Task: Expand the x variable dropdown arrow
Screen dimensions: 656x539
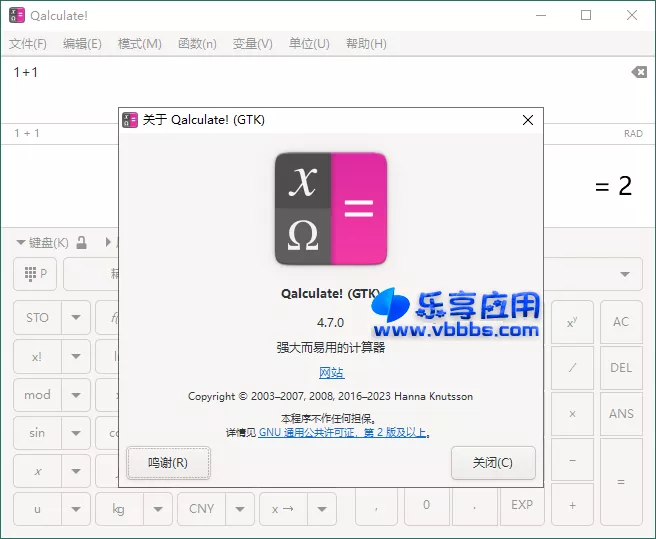Action: point(76,471)
